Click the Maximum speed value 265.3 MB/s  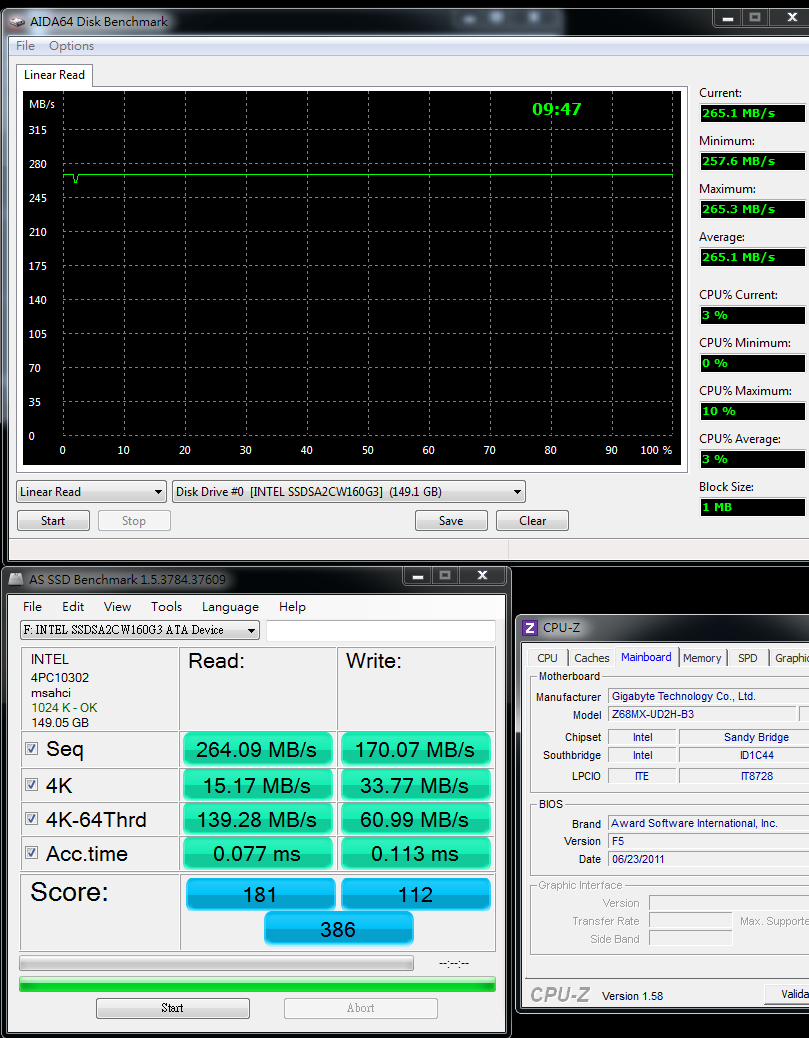[753, 209]
